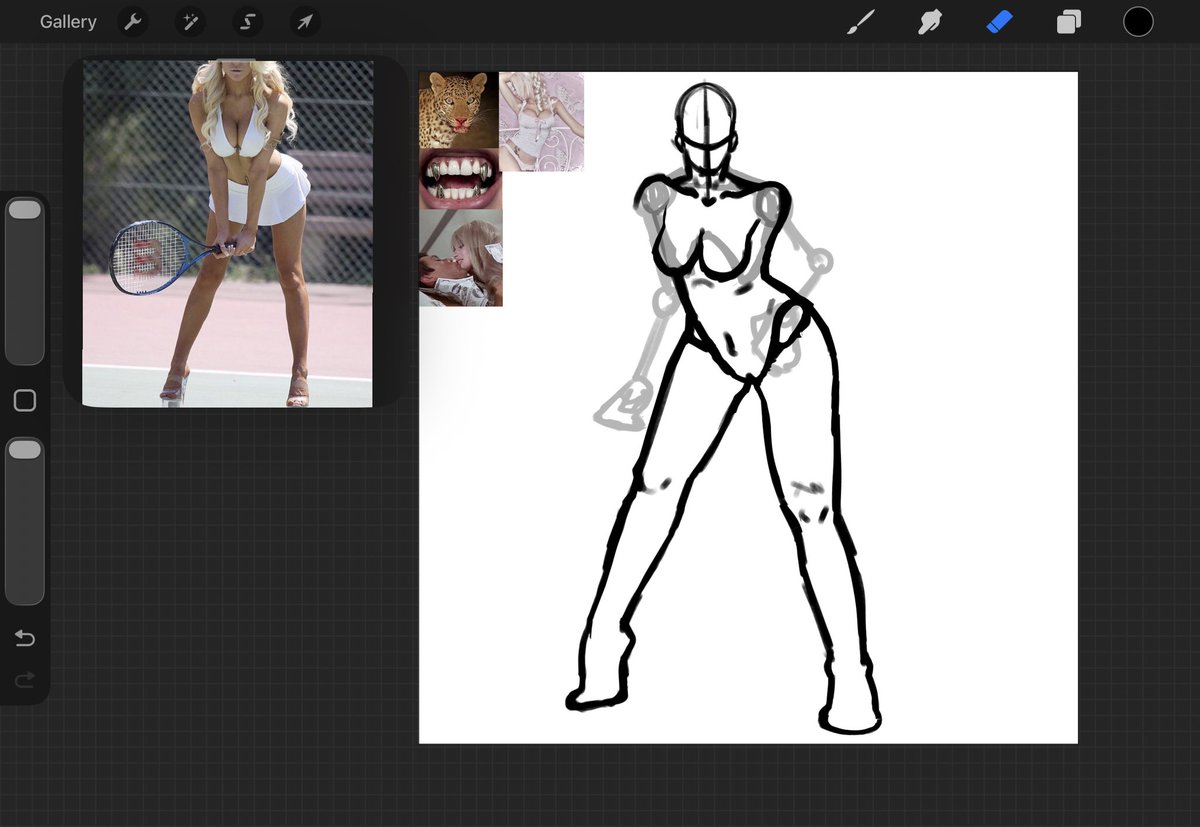Select the Brush tool

point(860,22)
